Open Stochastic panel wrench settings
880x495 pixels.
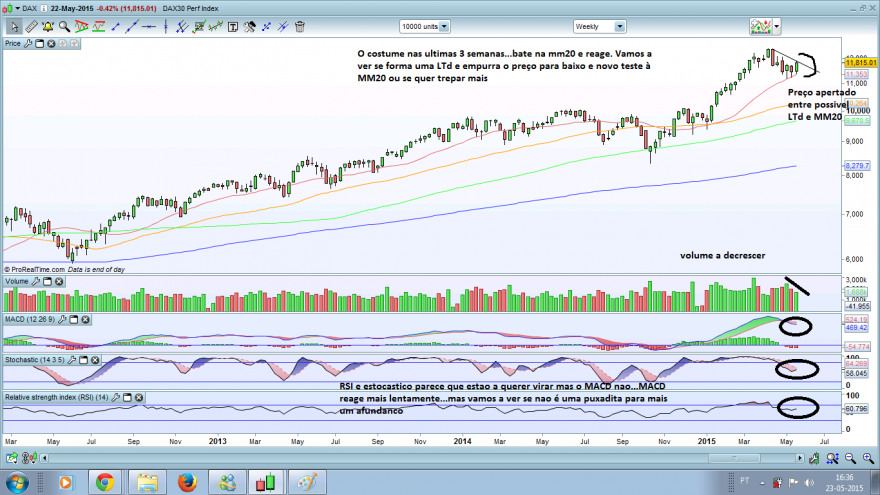[x=71, y=360]
